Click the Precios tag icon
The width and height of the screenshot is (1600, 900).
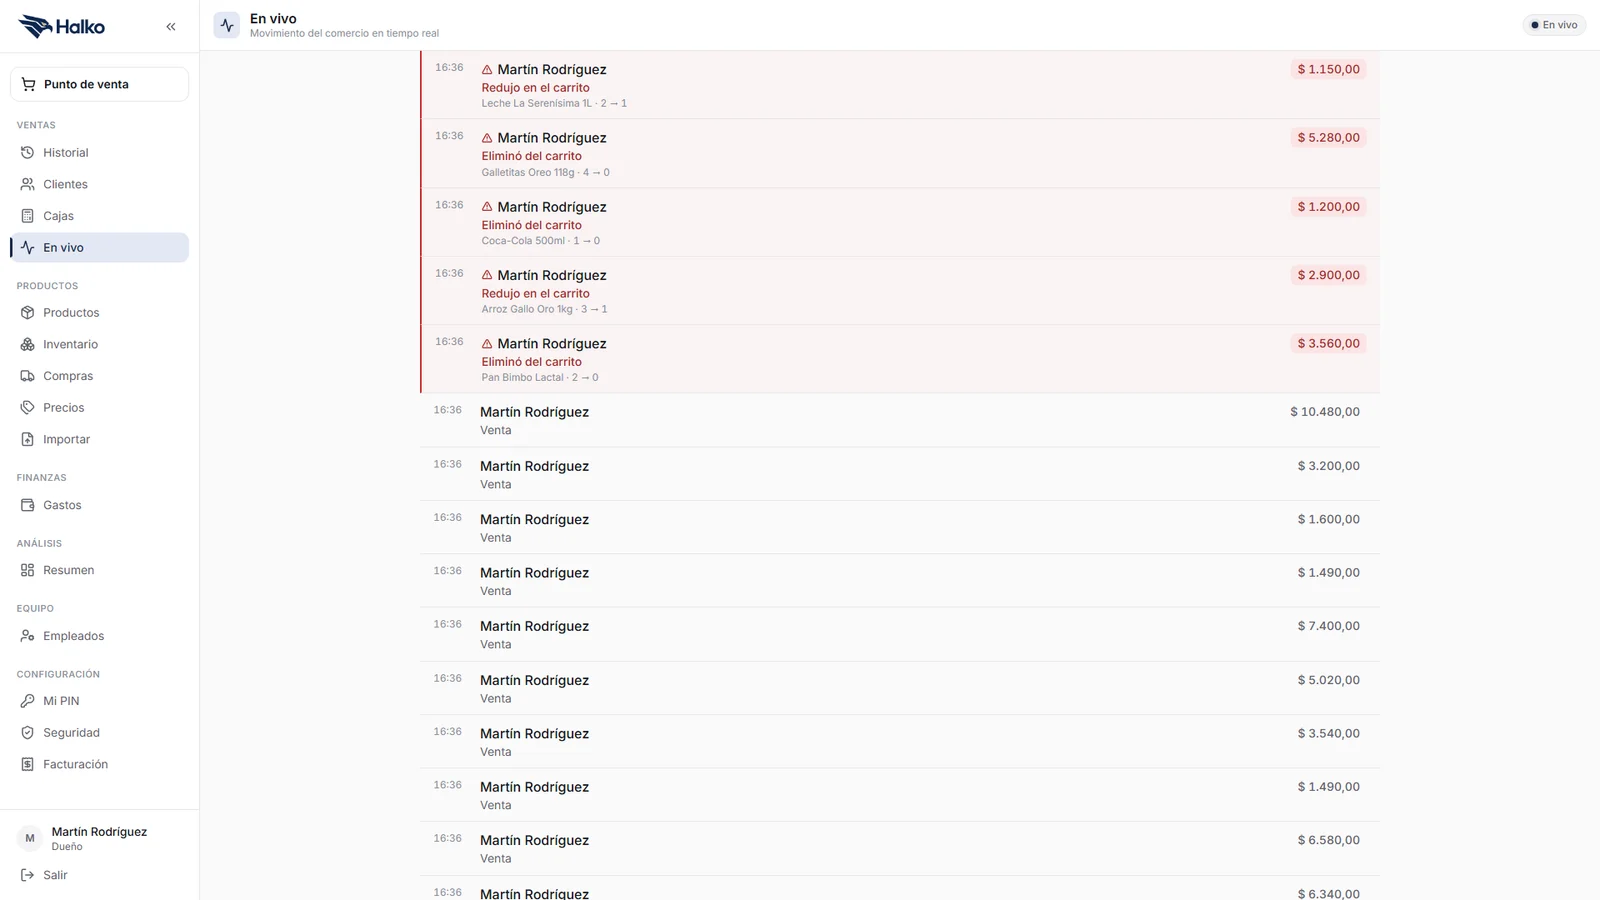pos(27,408)
